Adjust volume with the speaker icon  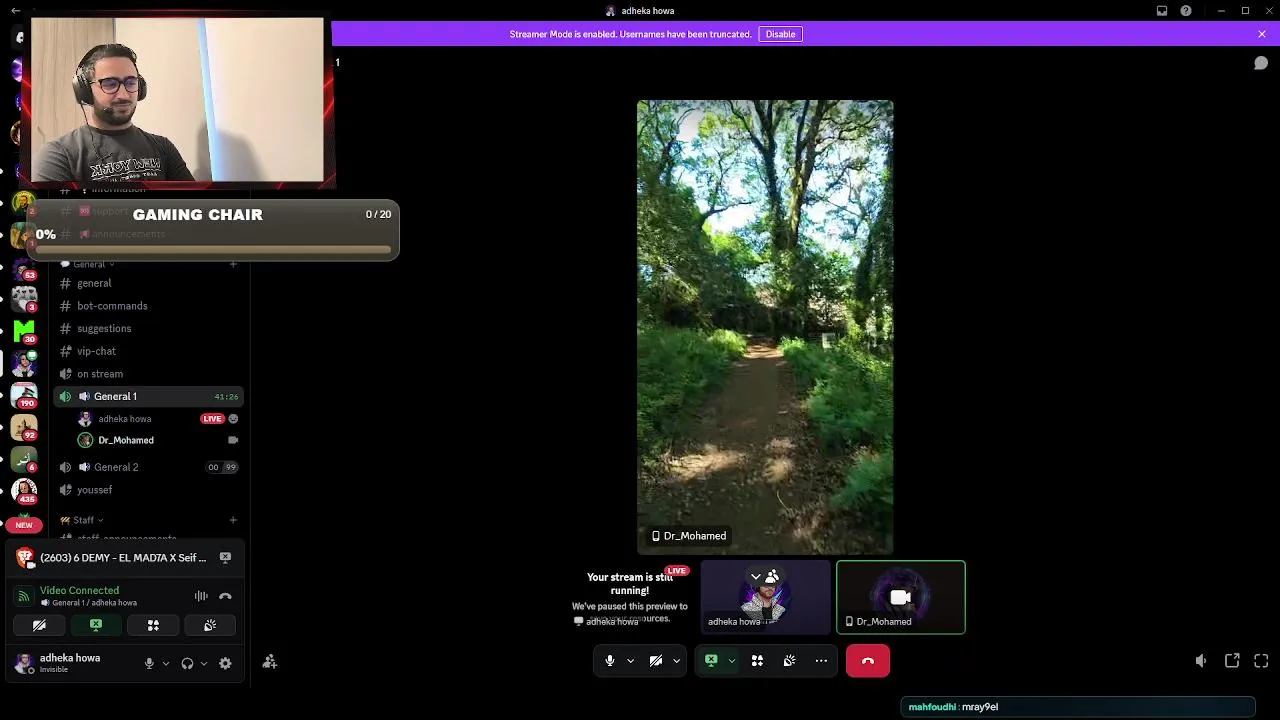1201,661
